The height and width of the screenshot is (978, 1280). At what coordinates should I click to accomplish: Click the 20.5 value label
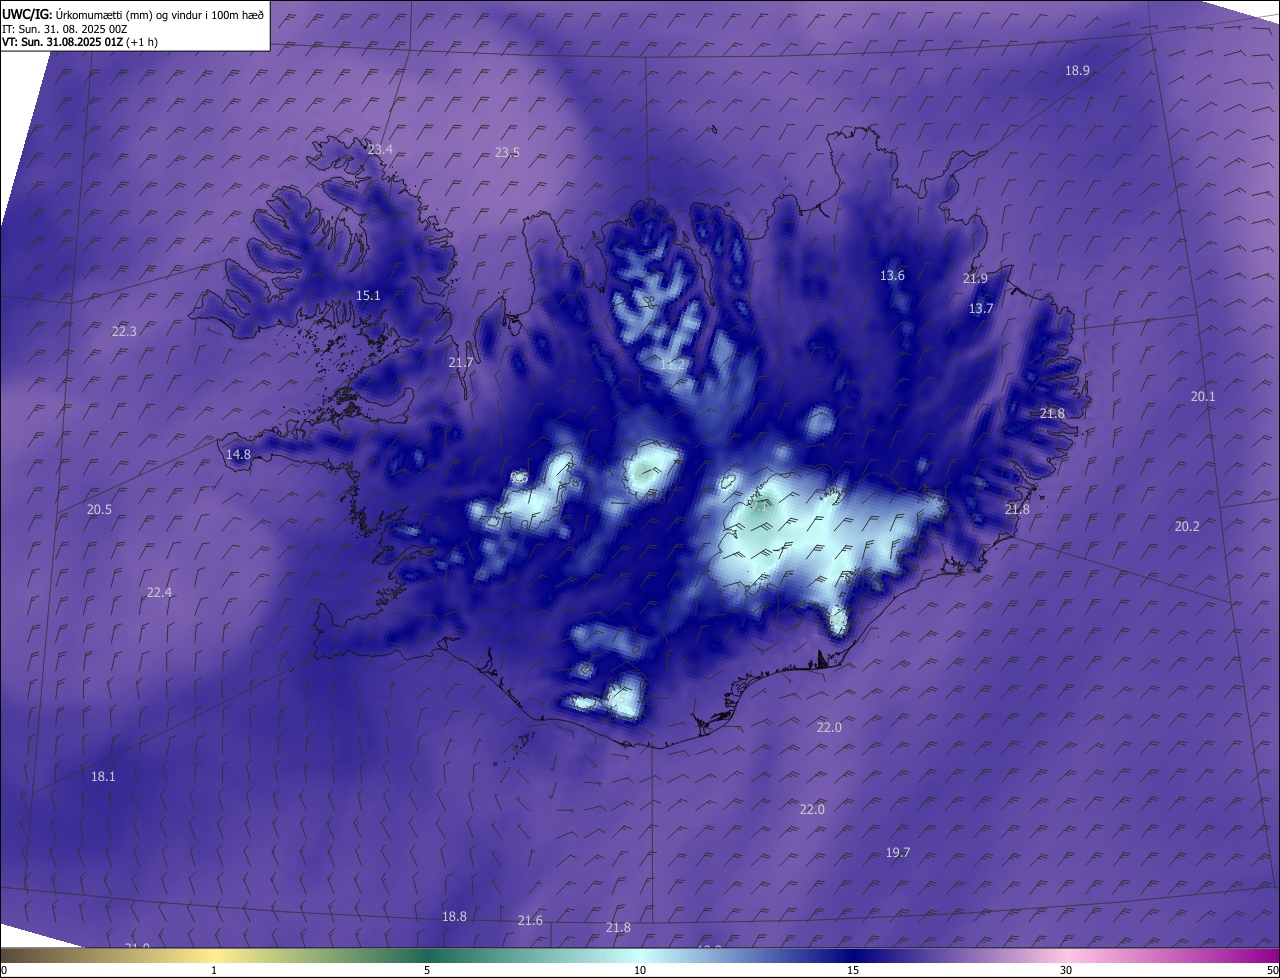(x=99, y=509)
